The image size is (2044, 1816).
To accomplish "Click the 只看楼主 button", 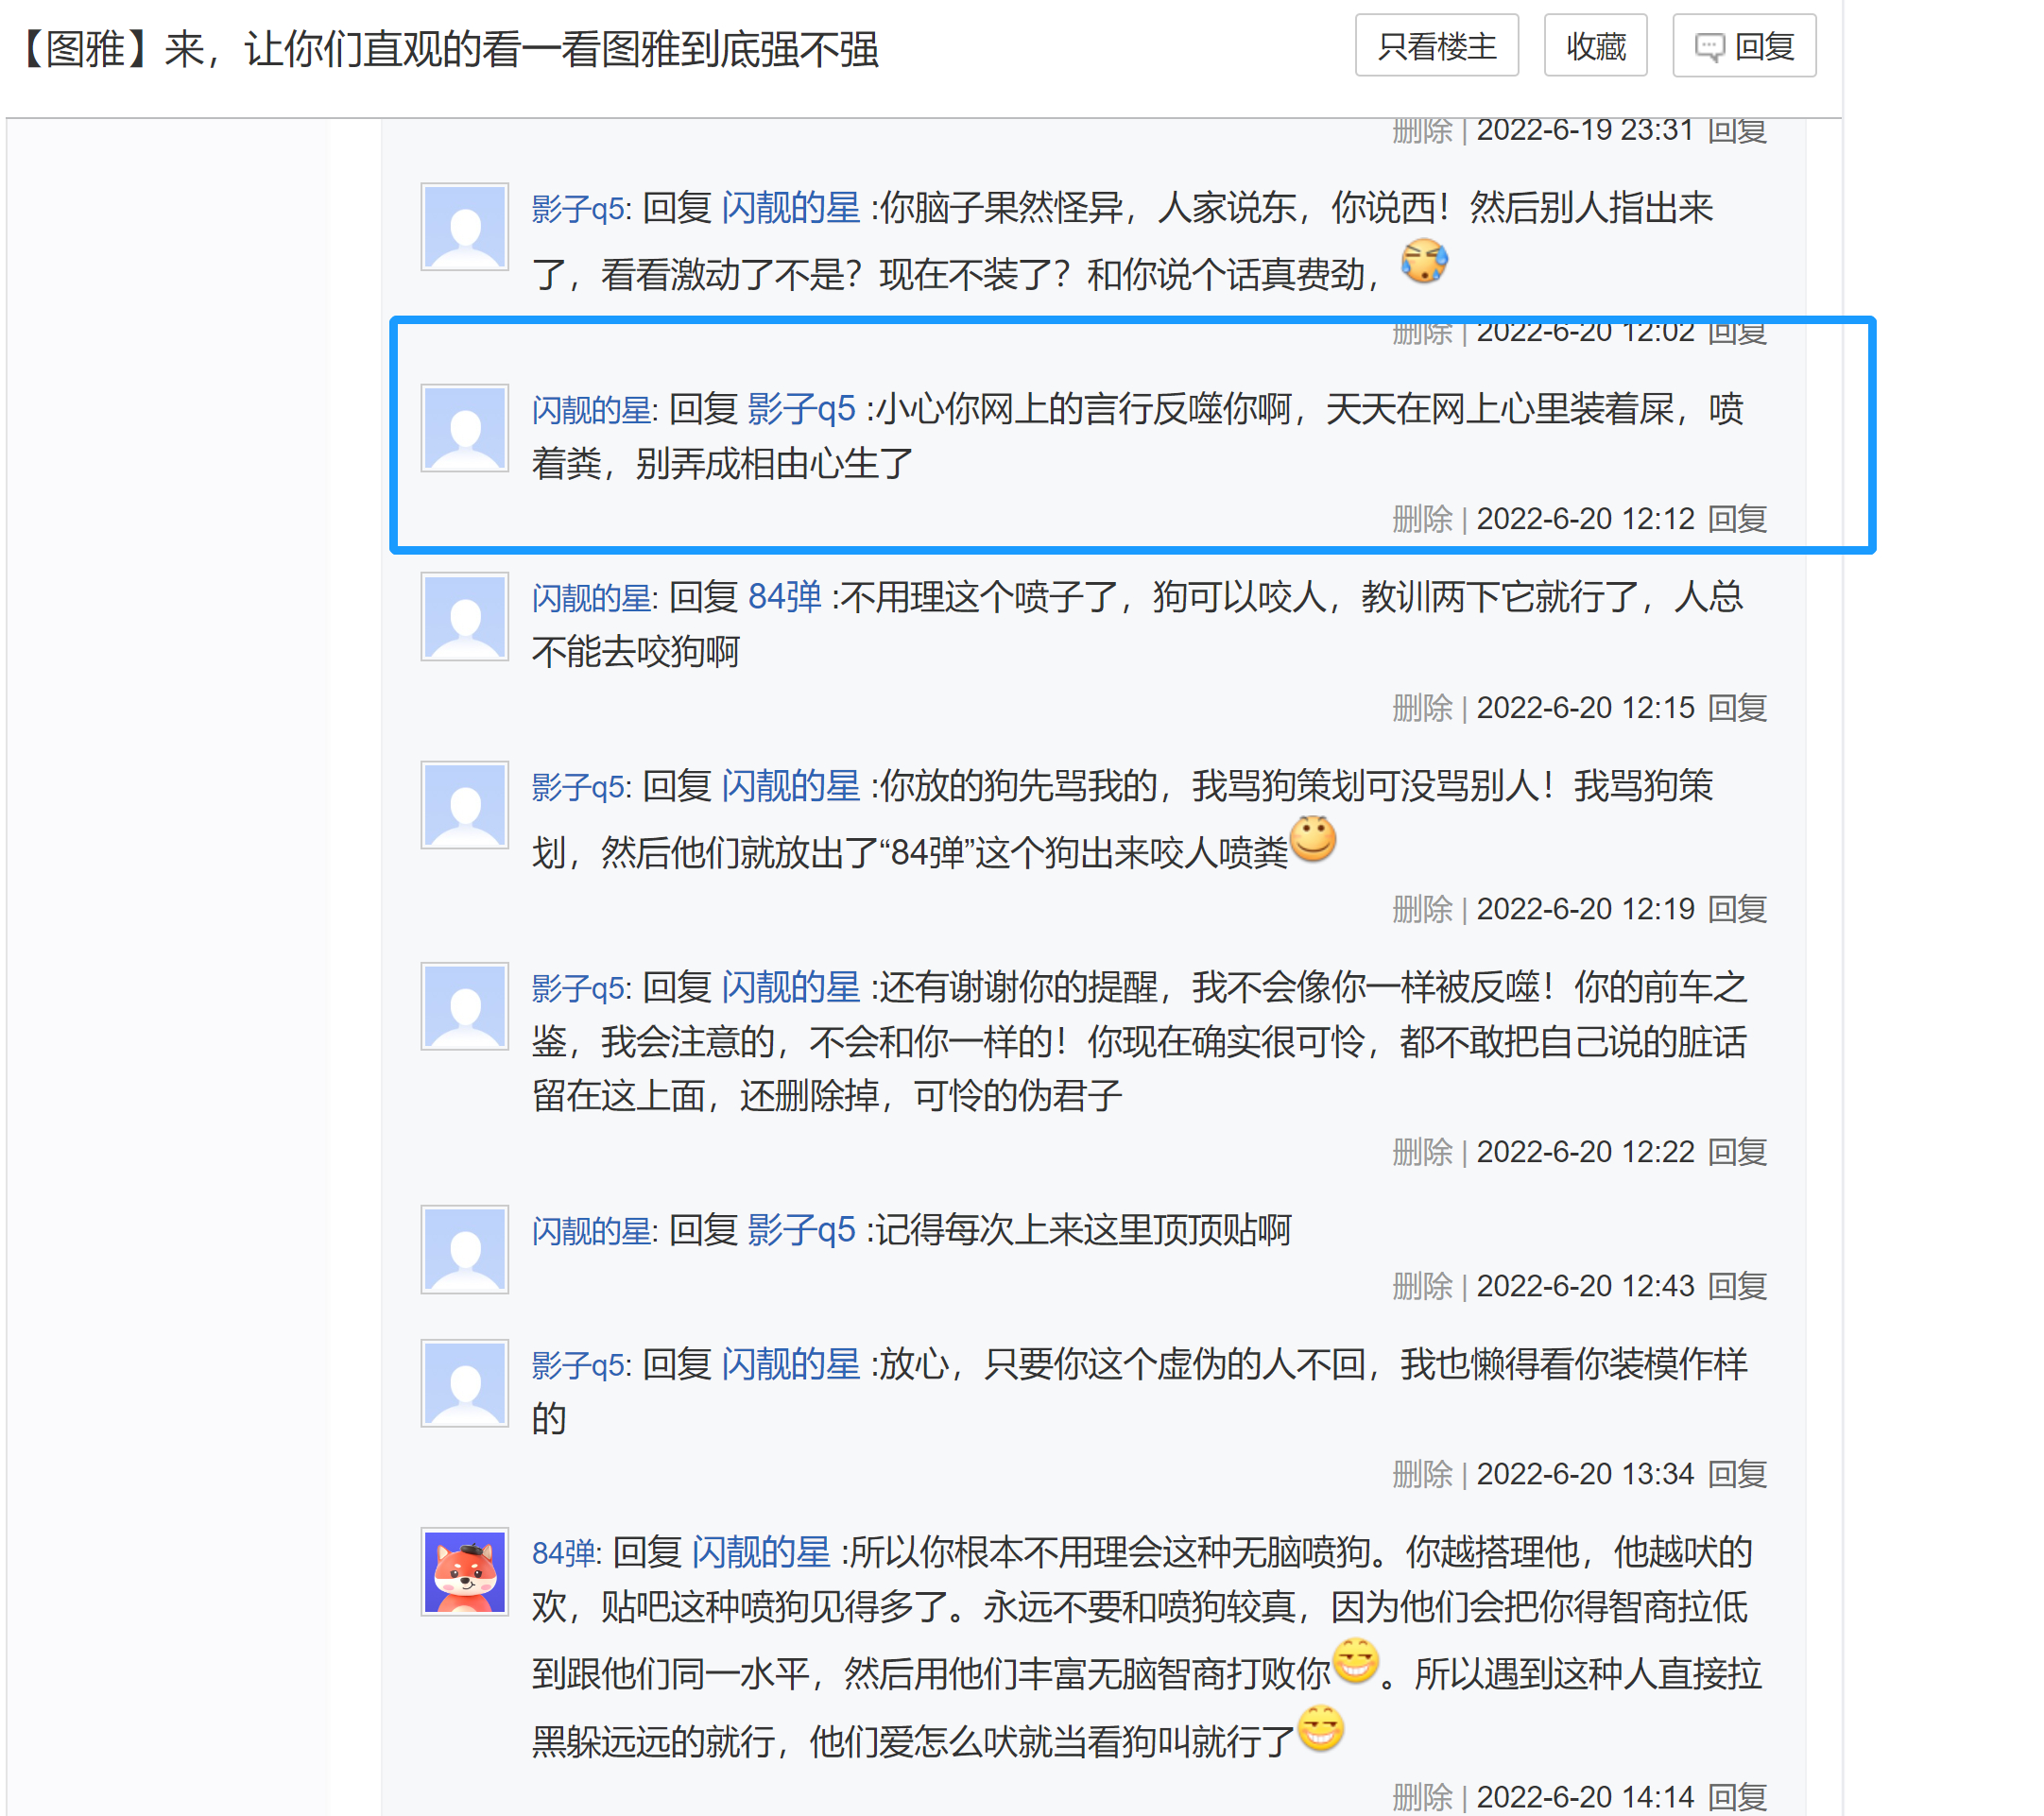I will point(1436,46).
